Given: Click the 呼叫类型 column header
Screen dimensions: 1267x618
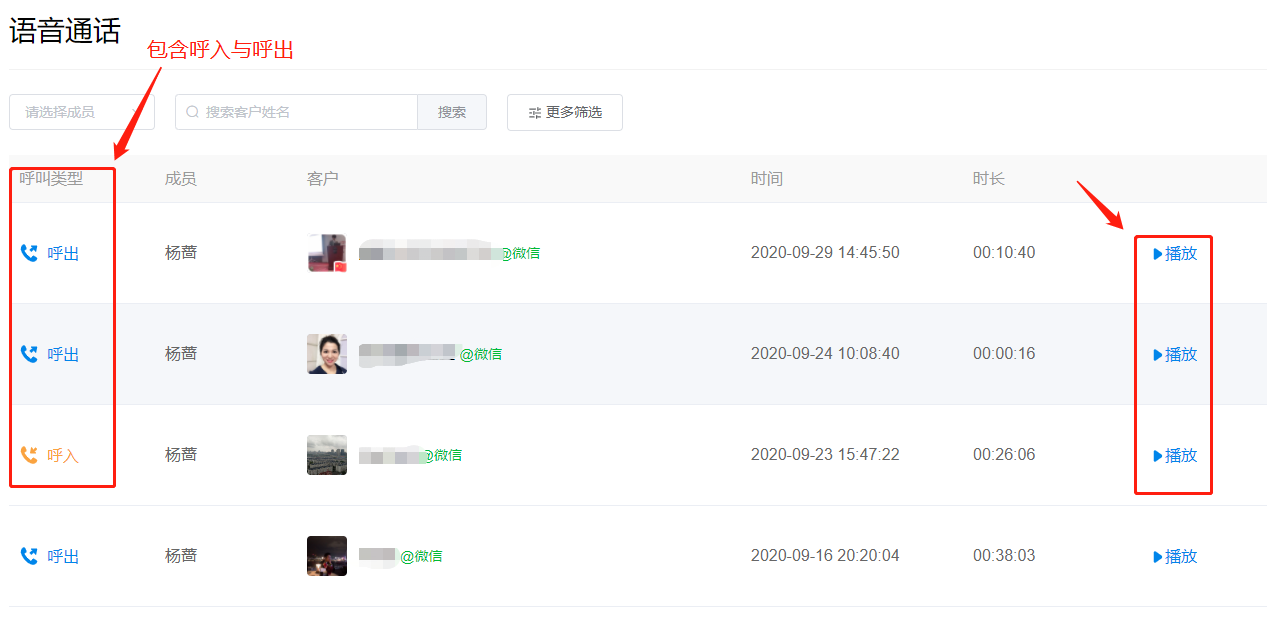Looking at the screenshot, I should tap(51, 179).
